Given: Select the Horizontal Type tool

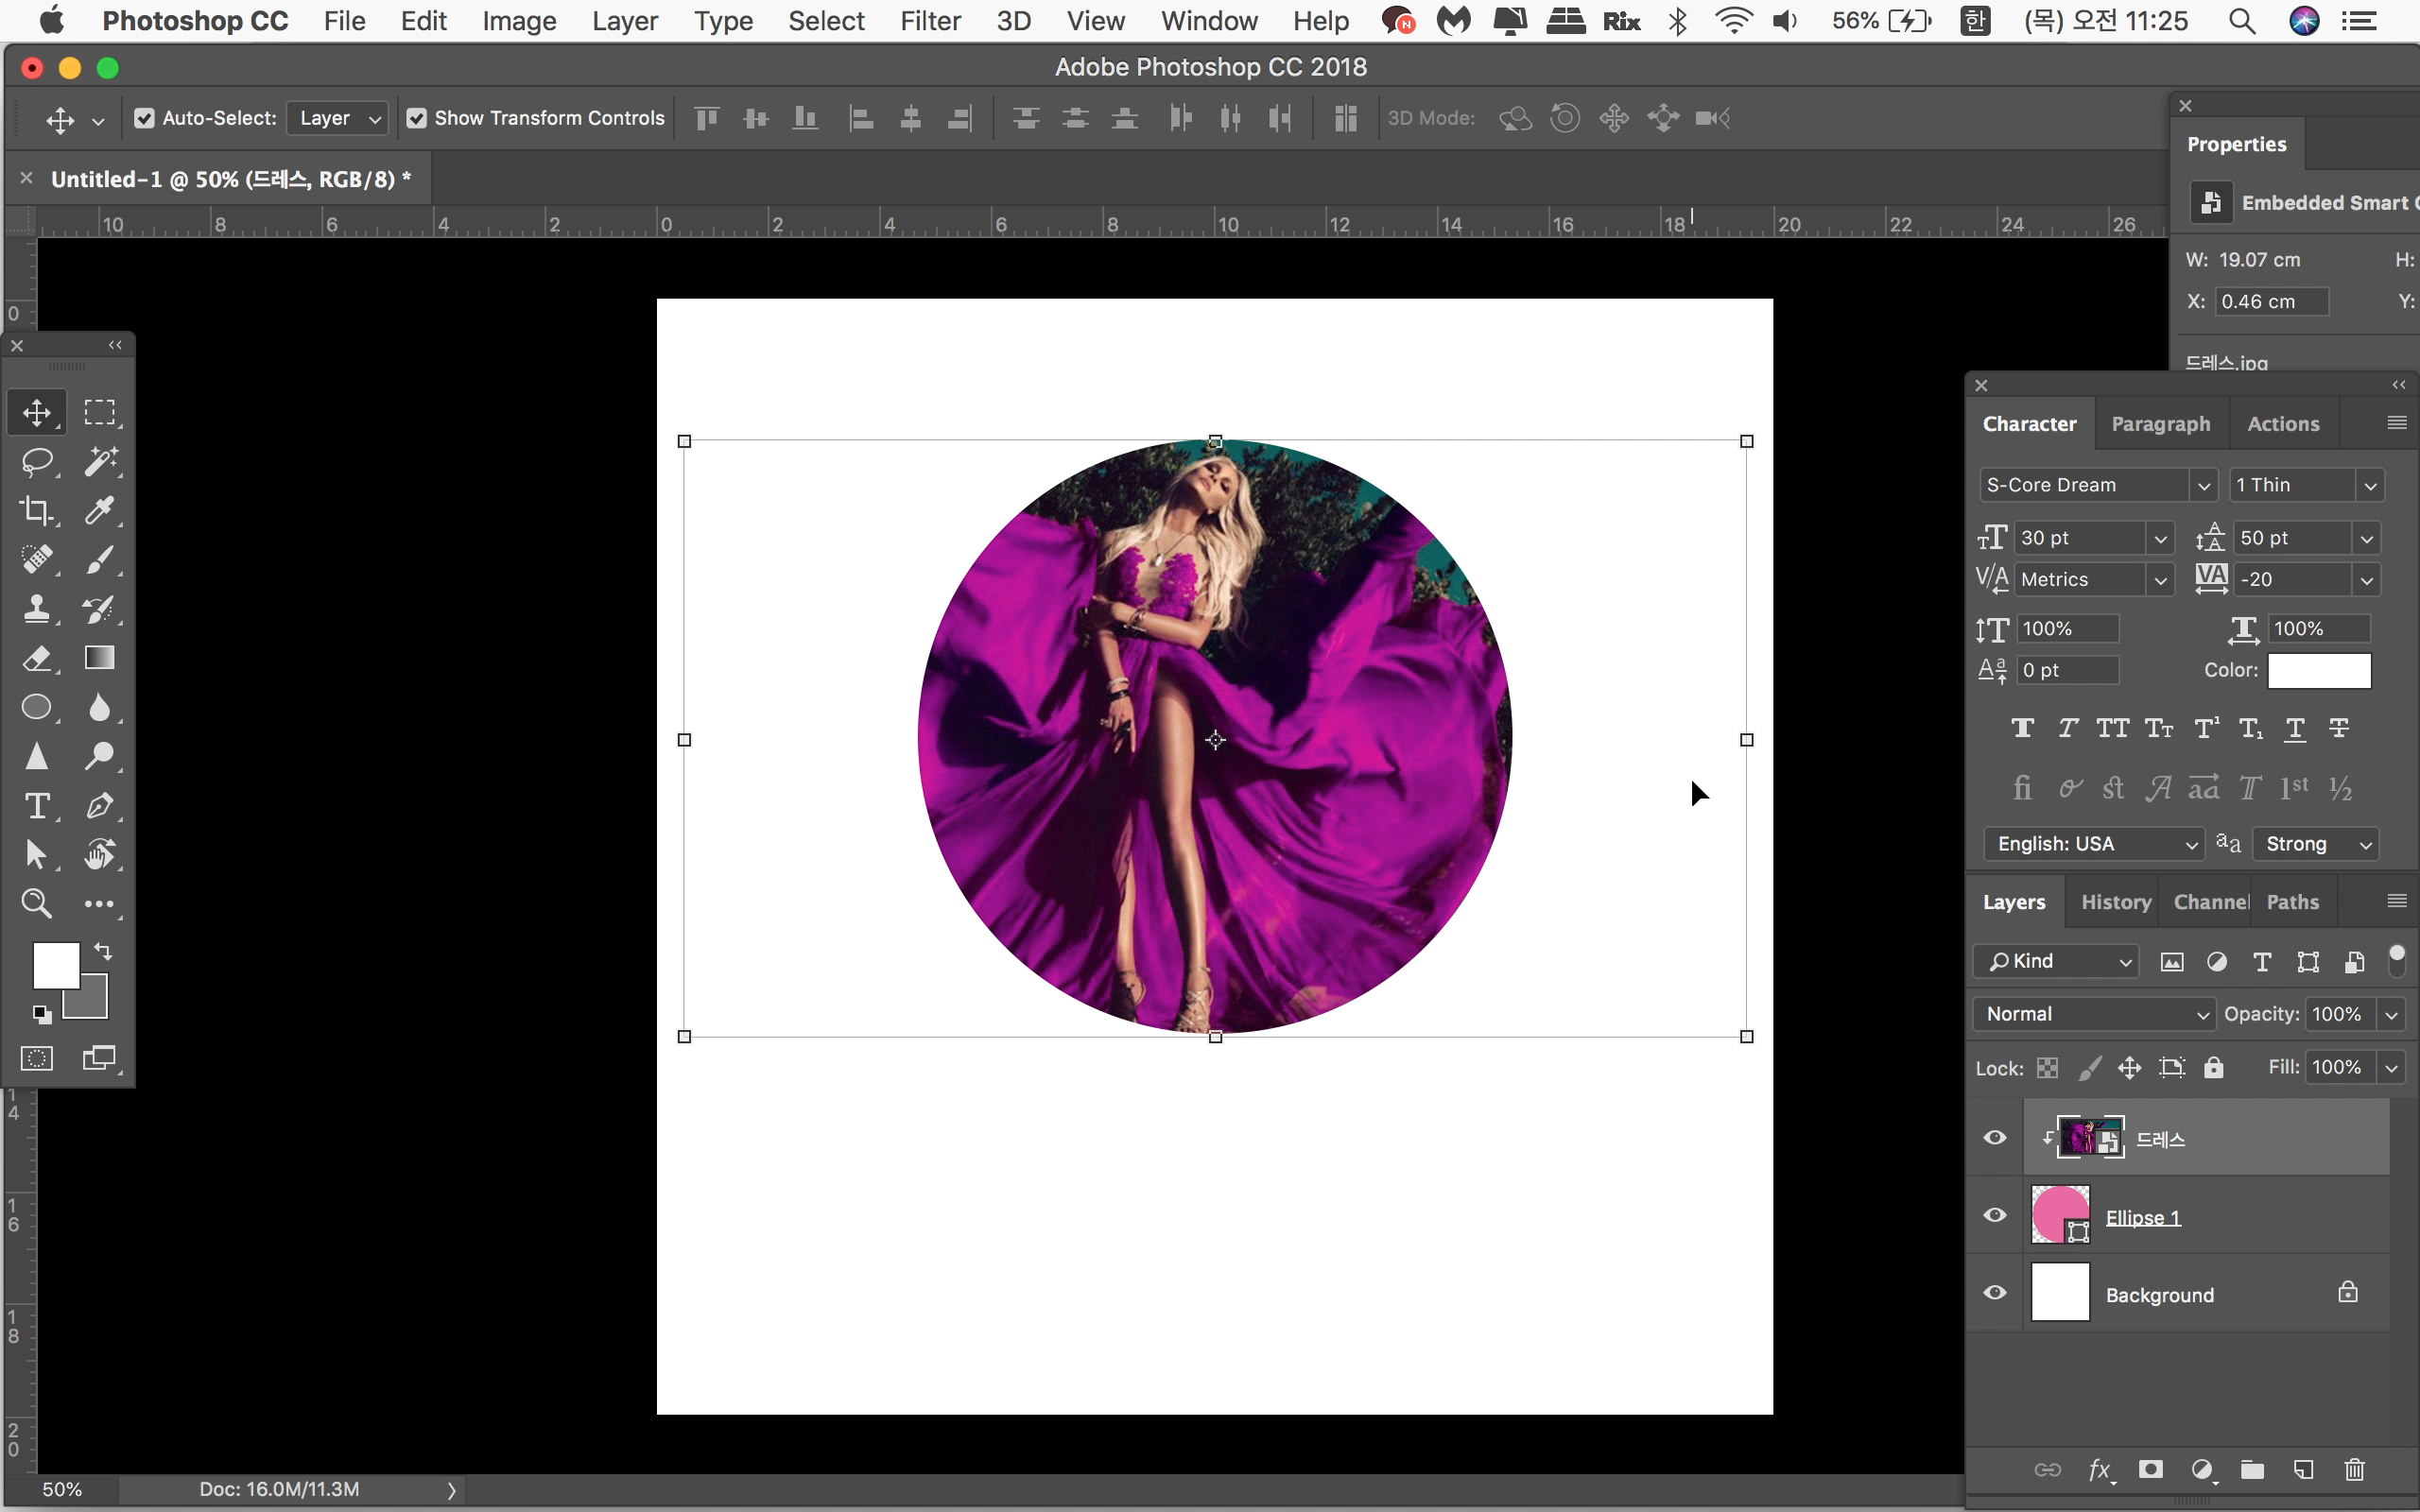Looking at the screenshot, I should tap(37, 805).
